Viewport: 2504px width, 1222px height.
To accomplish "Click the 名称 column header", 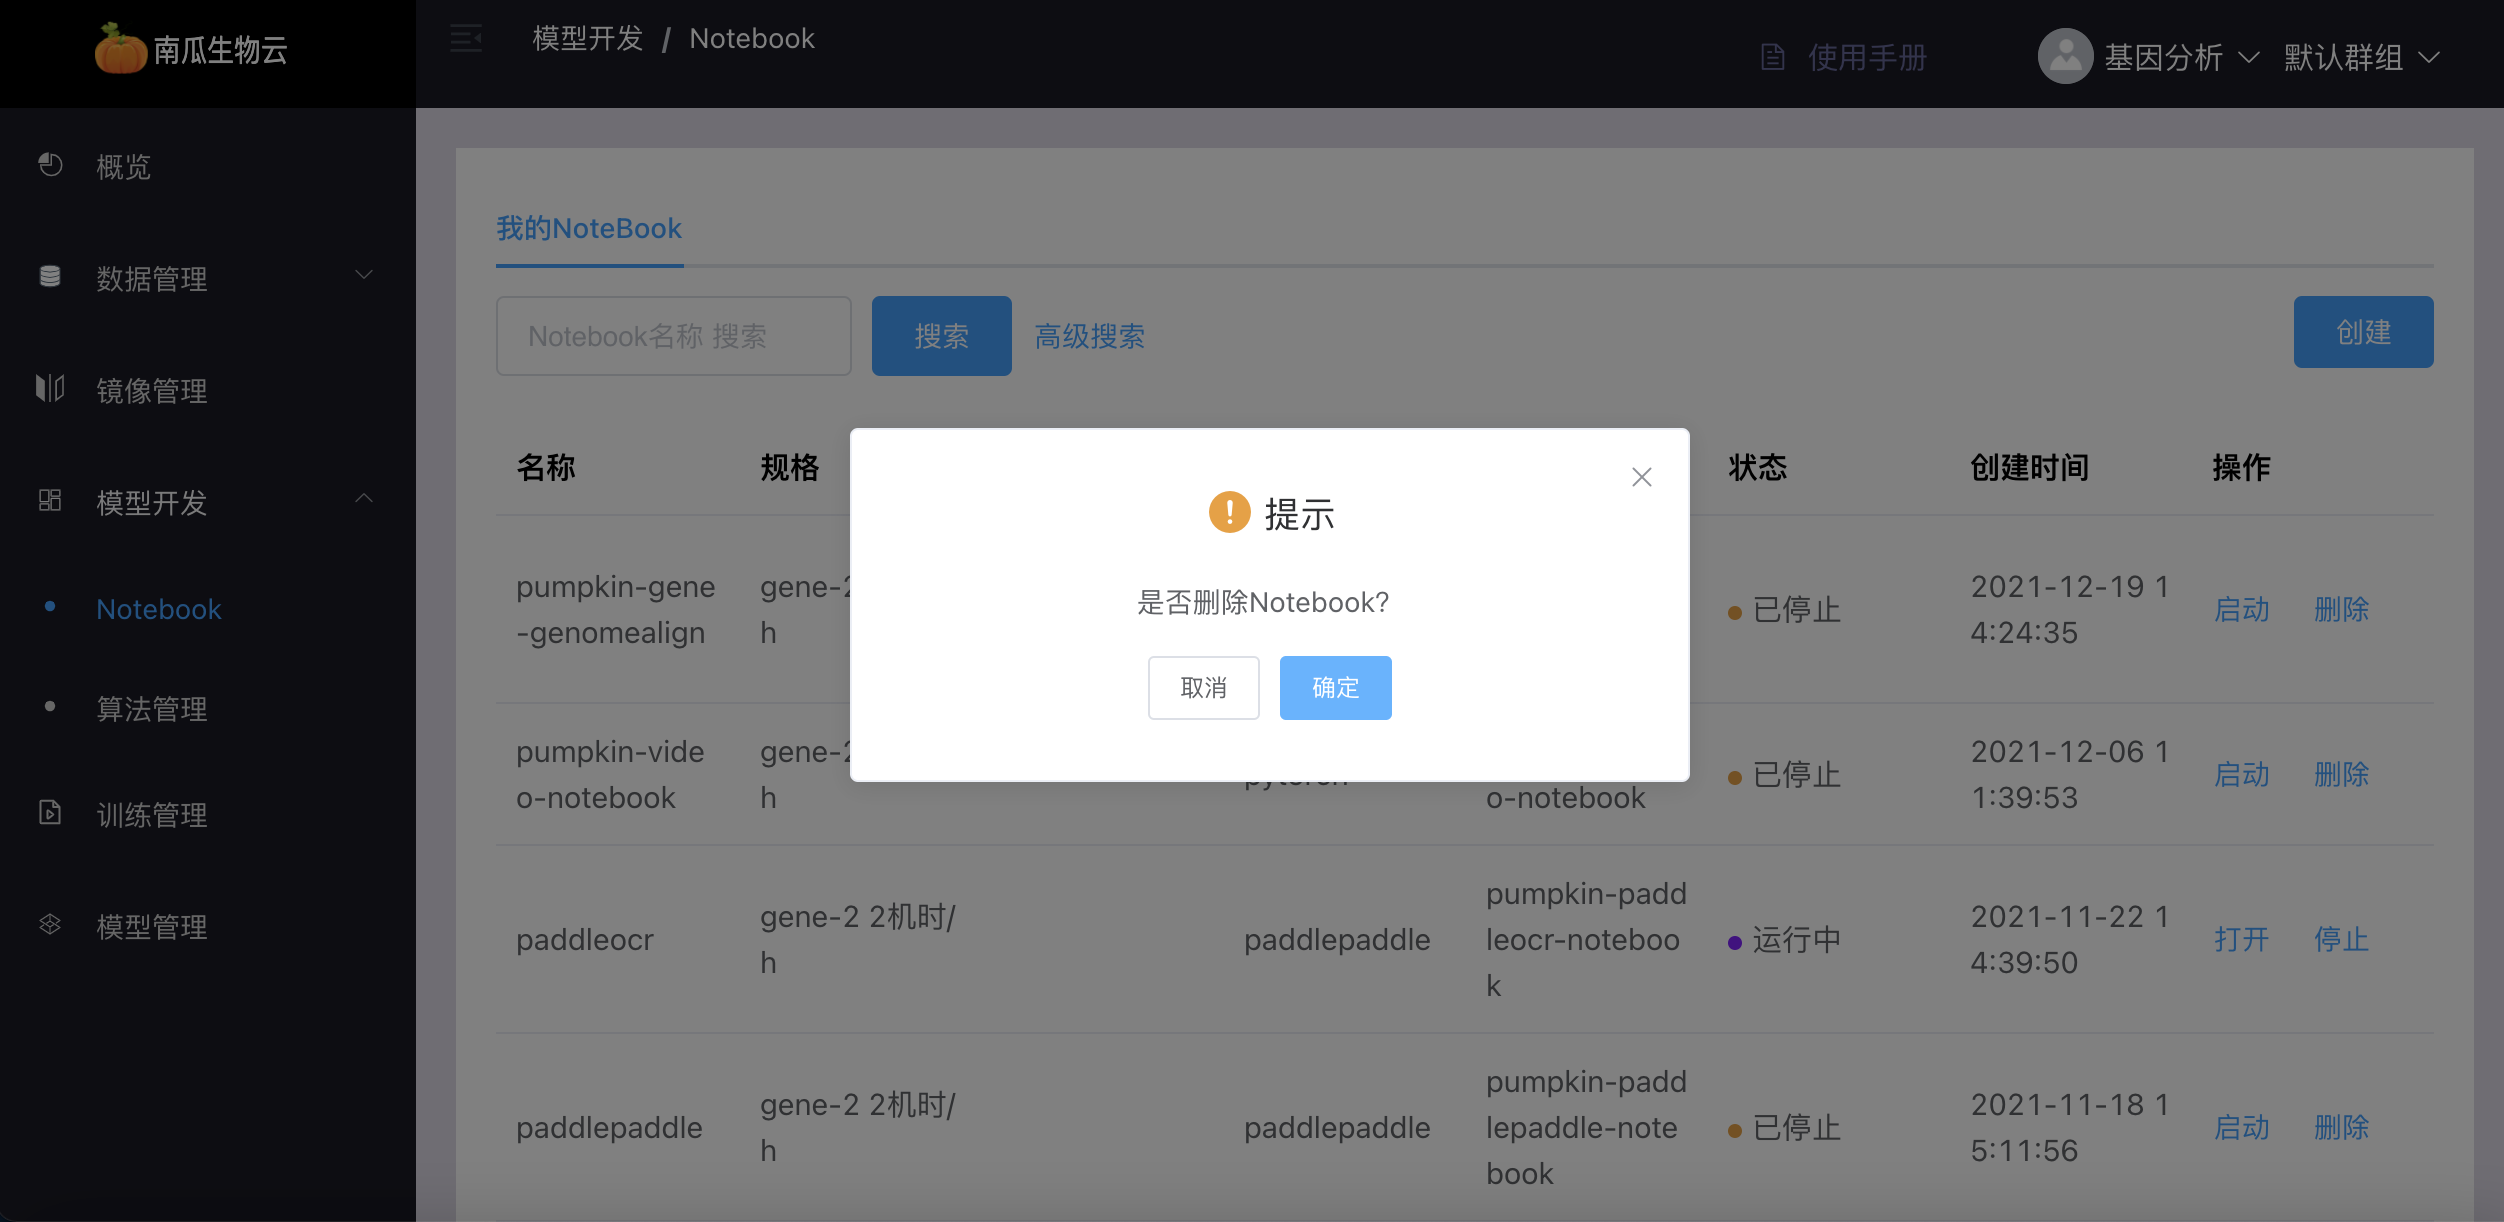I will coord(546,467).
